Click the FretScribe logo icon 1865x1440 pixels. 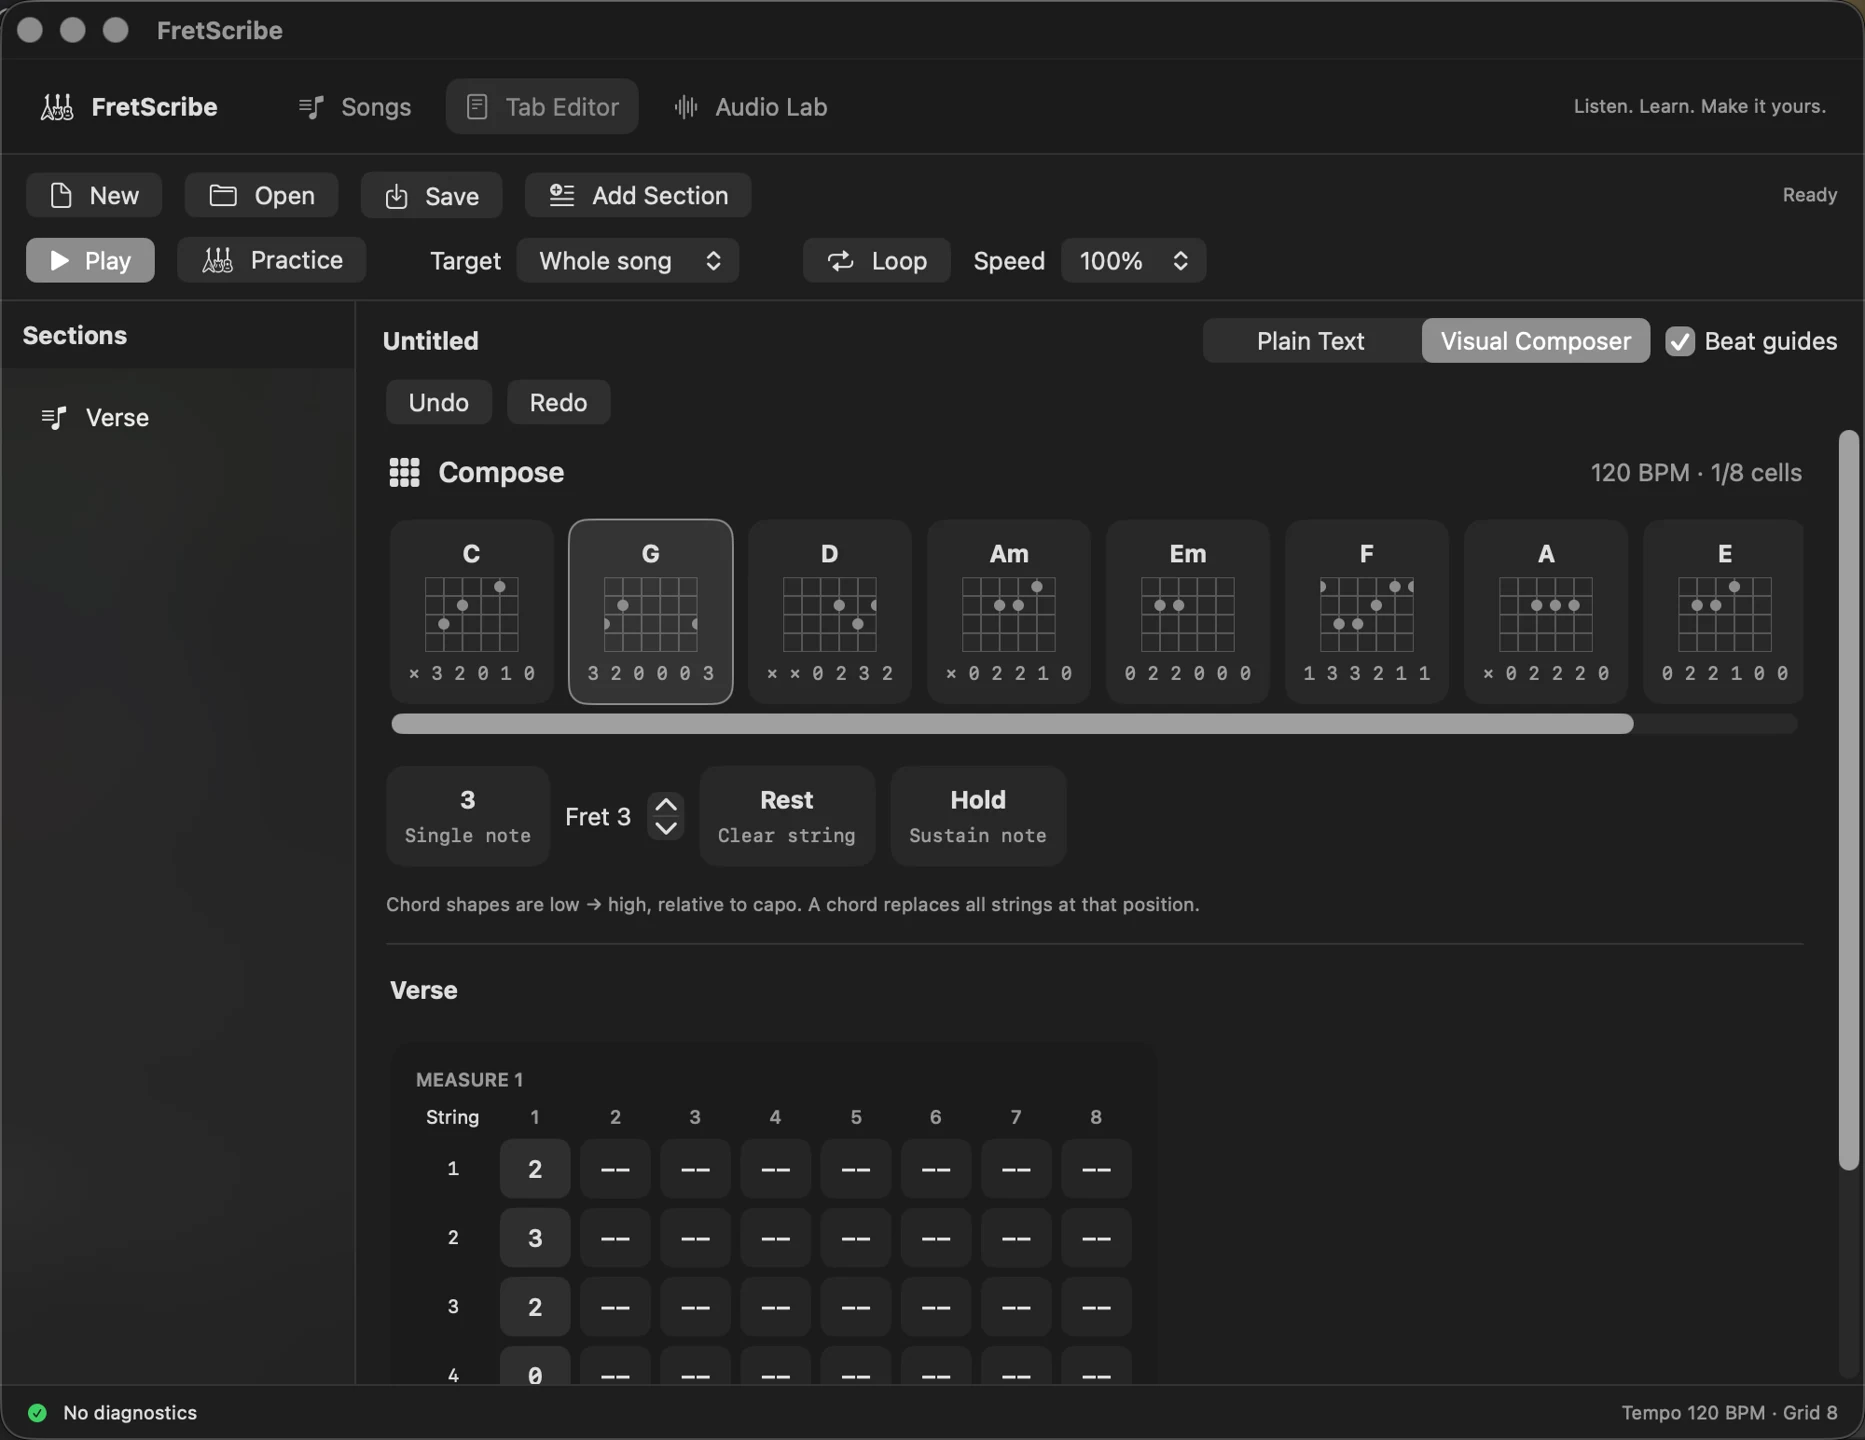click(x=57, y=107)
